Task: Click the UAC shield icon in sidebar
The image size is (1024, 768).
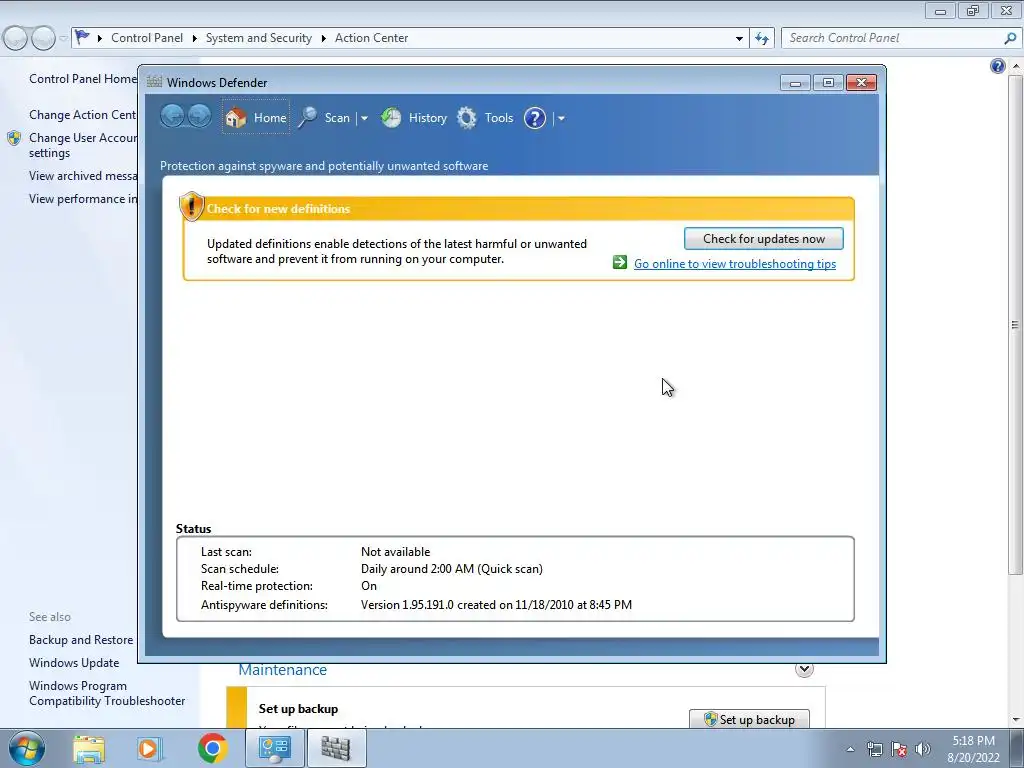Action: point(14,138)
